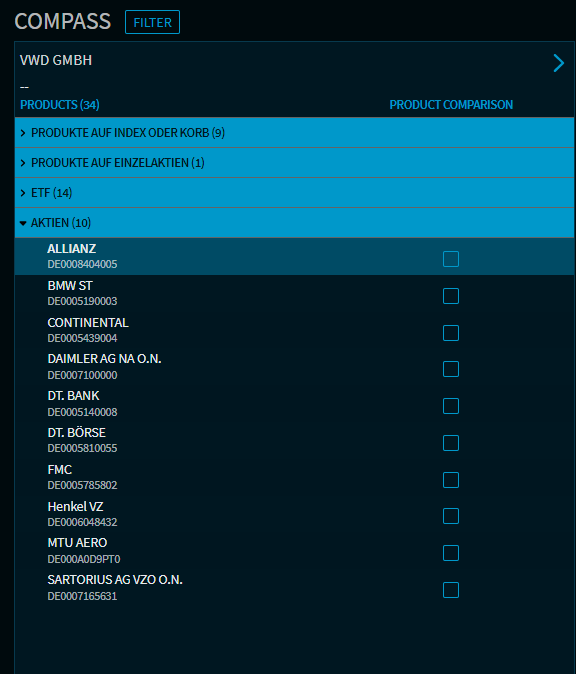The width and height of the screenshot is (576, 674).
Task: Enable comparison for Daimler AG NA O.N.
Action: [451, 369]
